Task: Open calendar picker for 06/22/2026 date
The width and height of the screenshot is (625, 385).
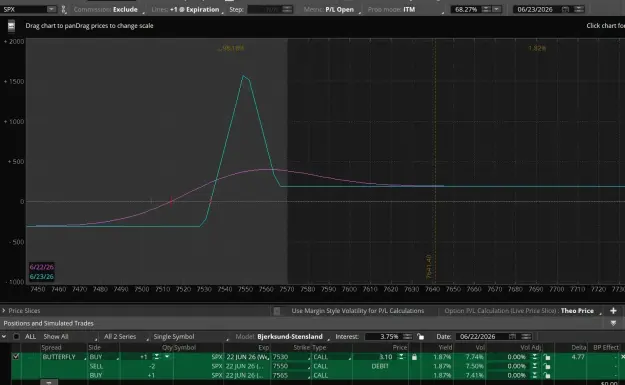Action: [513, 337]
